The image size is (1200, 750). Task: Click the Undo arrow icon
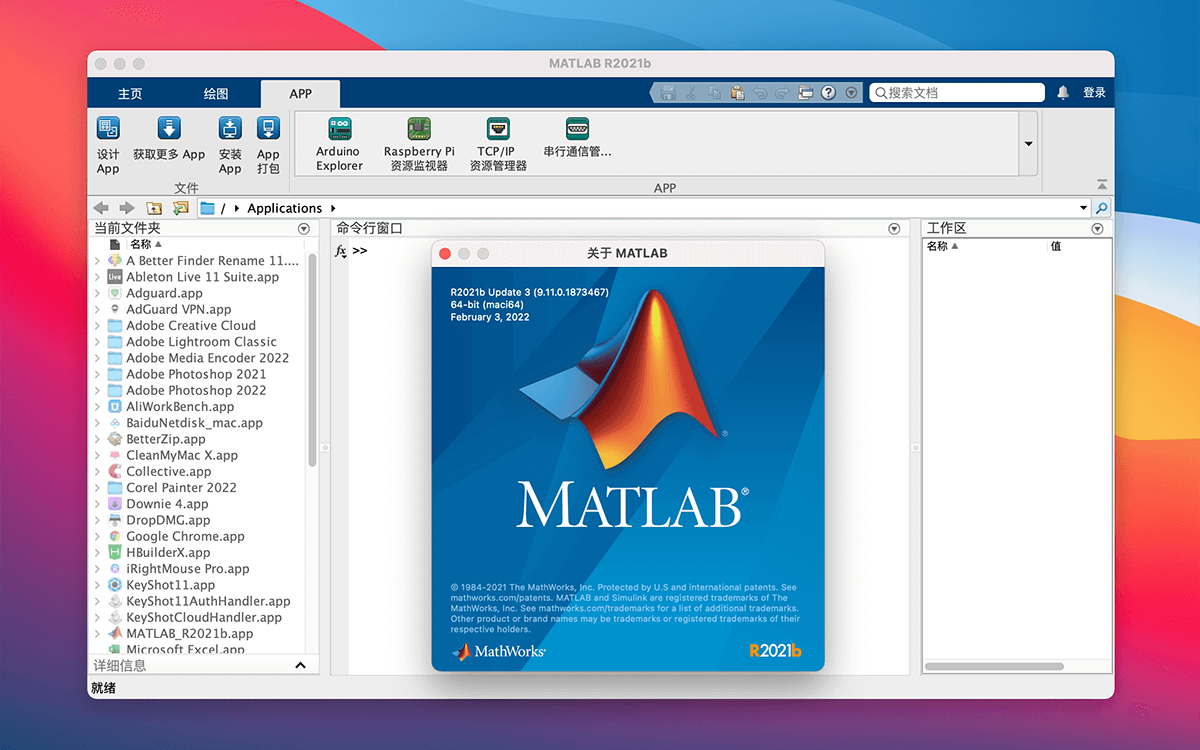760,93
